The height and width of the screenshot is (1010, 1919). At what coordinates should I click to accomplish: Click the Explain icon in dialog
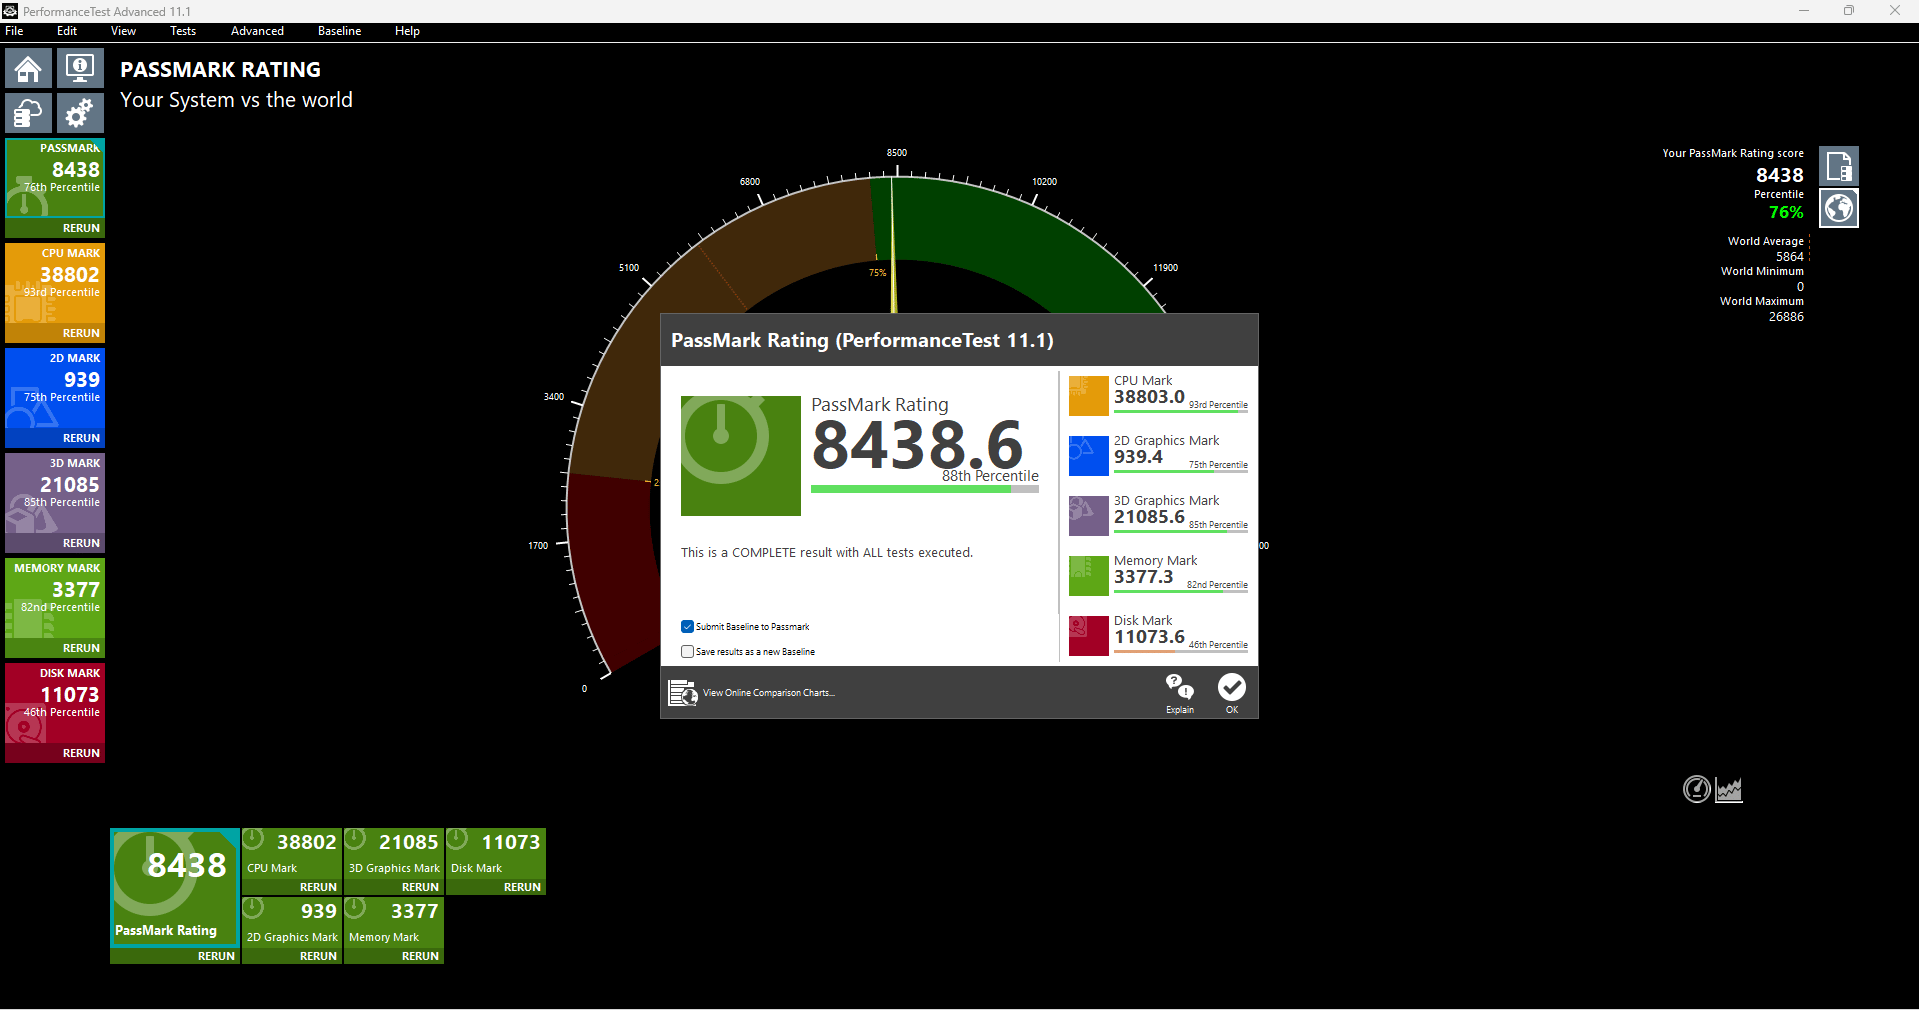click(x=1180, y=692)
